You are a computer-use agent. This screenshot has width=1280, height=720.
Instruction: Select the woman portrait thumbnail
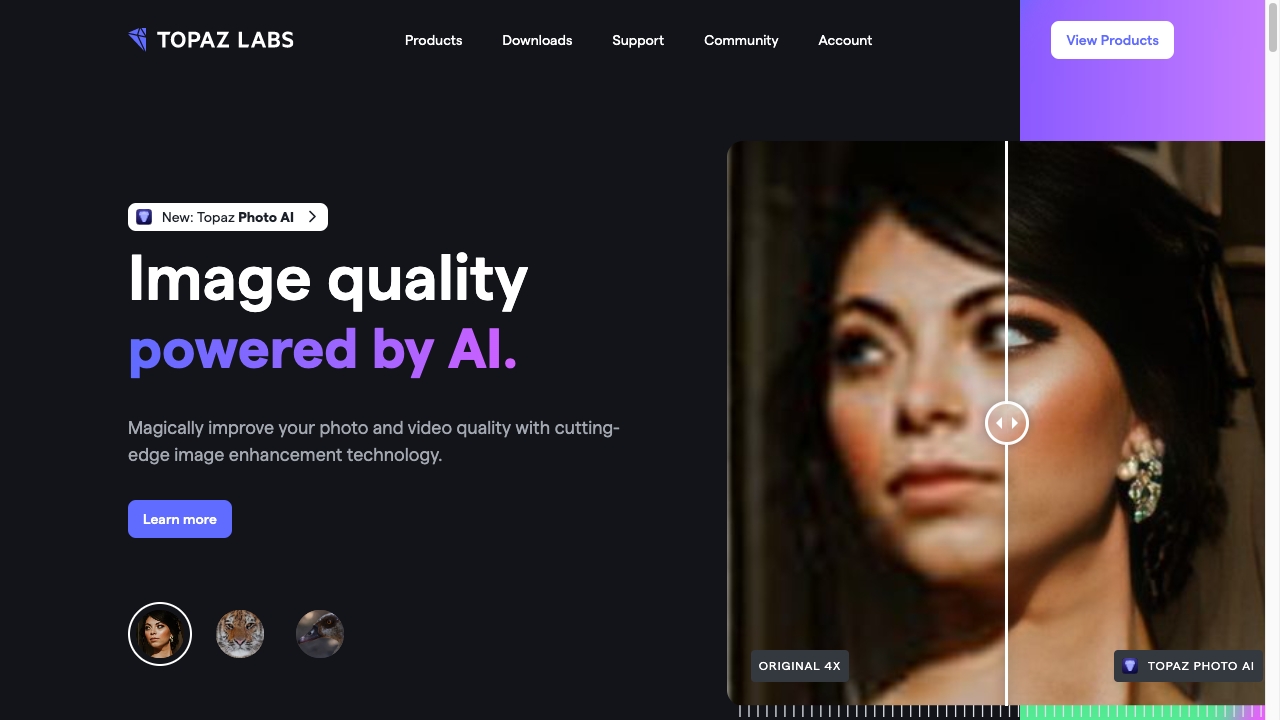coord(160,634)
